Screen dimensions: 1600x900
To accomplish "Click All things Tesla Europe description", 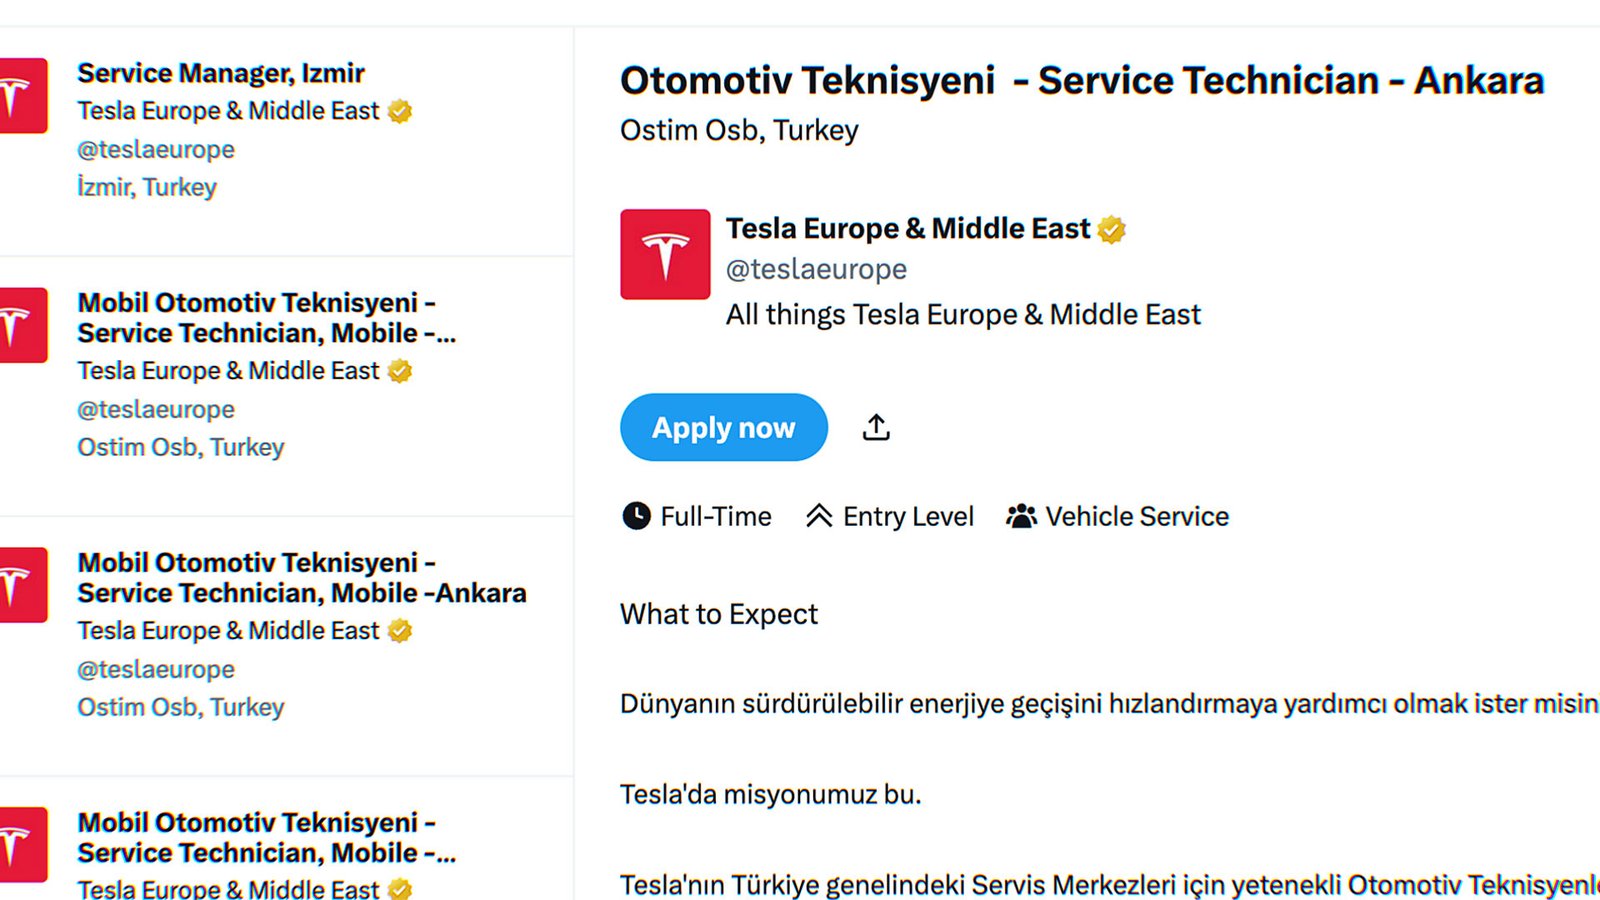I will 962,315.
